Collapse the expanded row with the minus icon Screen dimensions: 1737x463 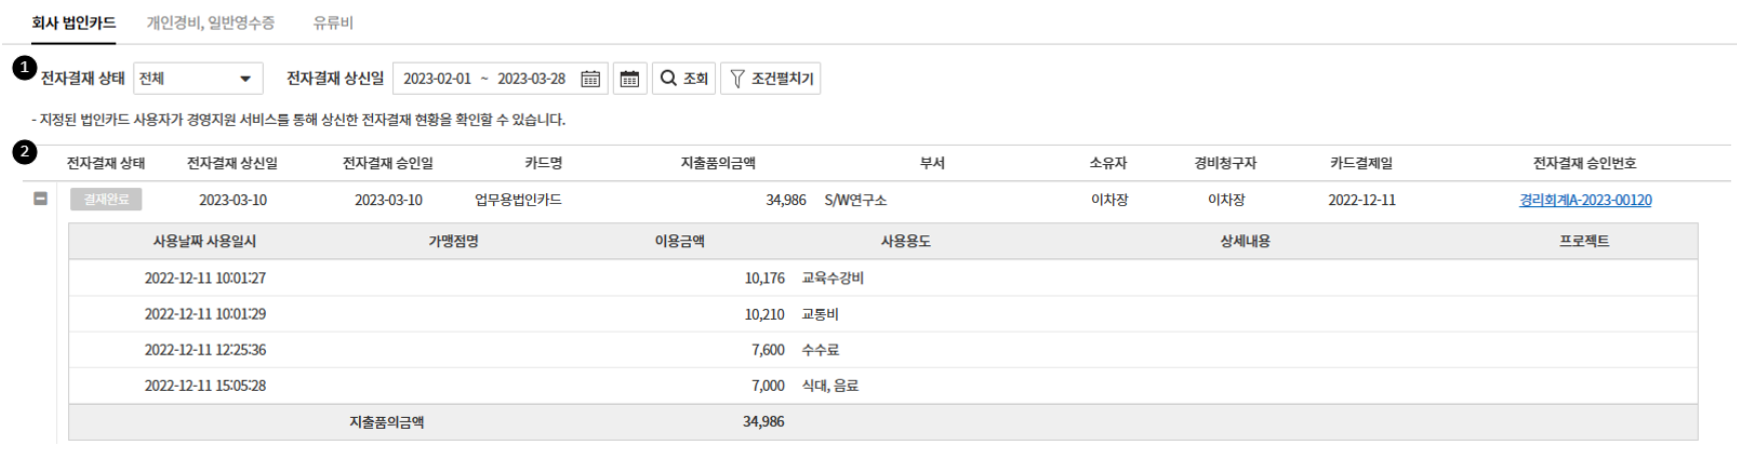tap(40, 199)
